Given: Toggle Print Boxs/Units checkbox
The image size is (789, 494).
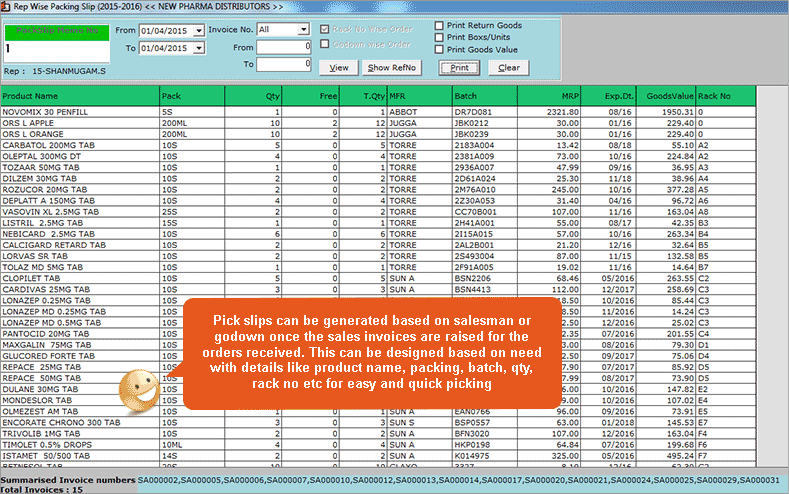Looking at the screenshot, I should (x=440, y=37).
